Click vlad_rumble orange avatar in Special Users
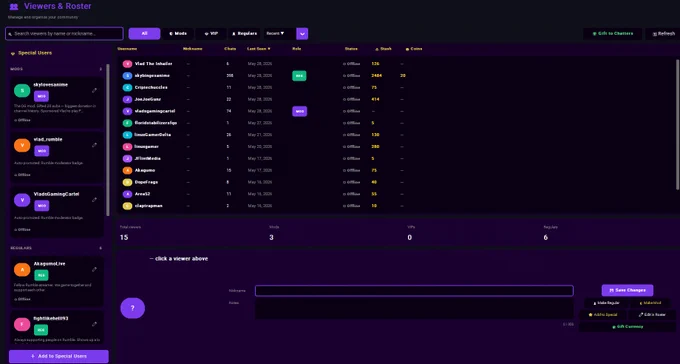 pyautogui.click(x=22, y=145)
